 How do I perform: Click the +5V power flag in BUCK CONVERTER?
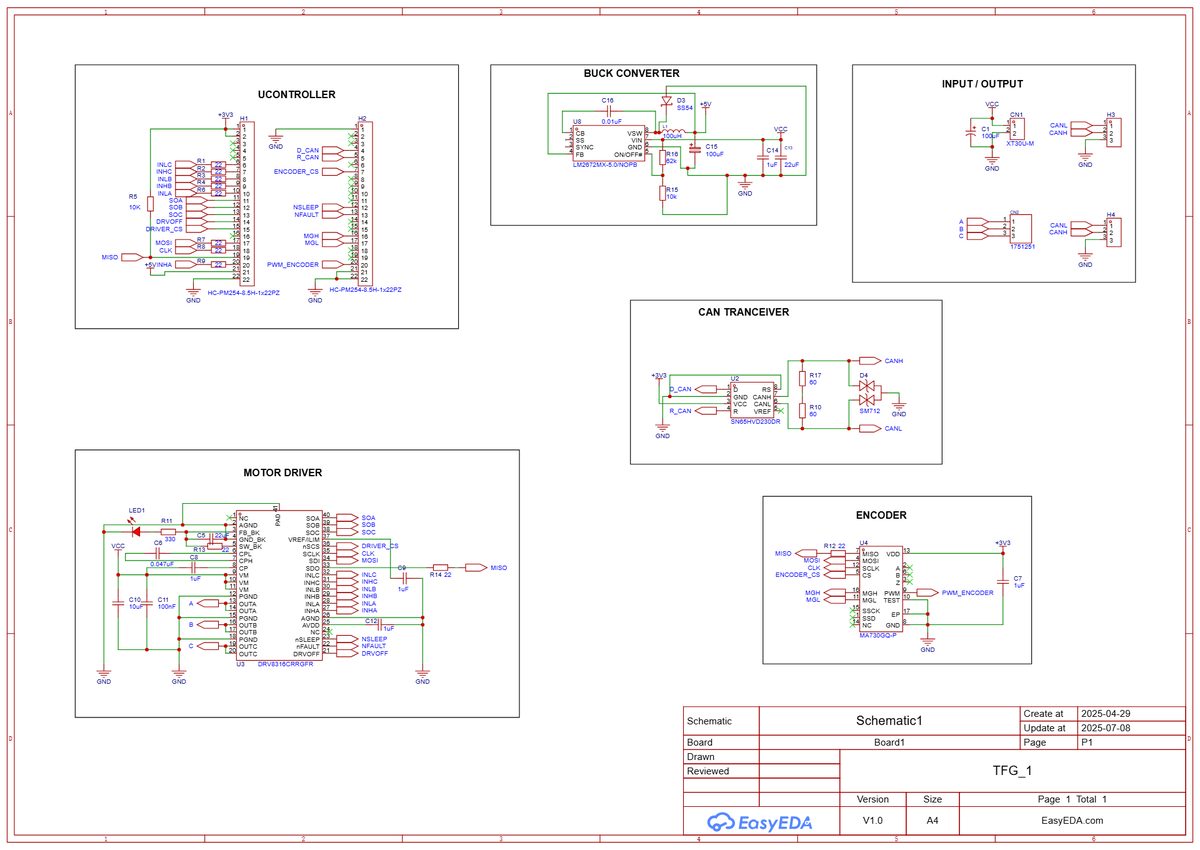705,105
